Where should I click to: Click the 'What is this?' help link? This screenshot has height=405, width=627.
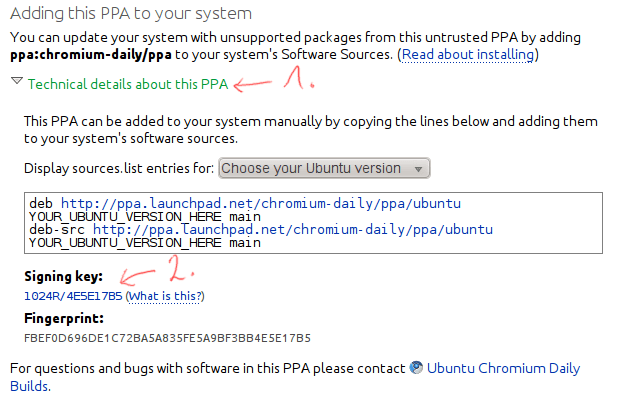[166, 296]
